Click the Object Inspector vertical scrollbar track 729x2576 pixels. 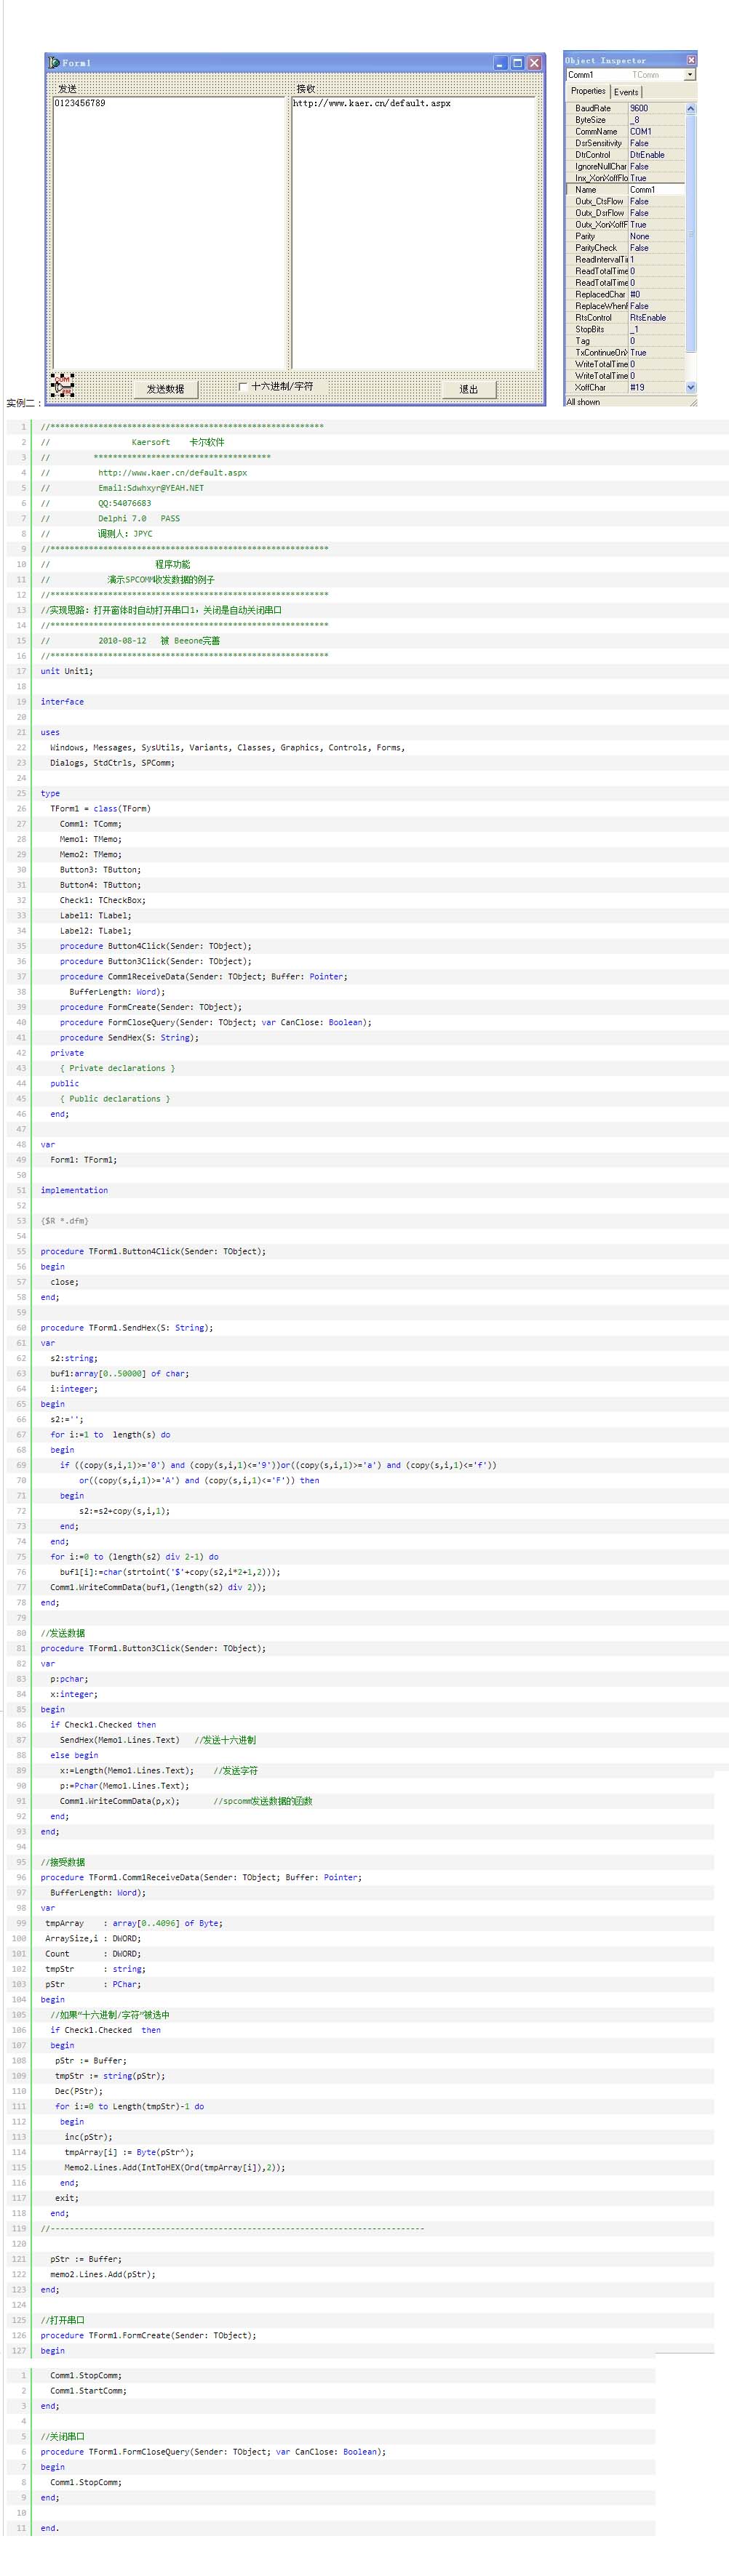[690, 300]
